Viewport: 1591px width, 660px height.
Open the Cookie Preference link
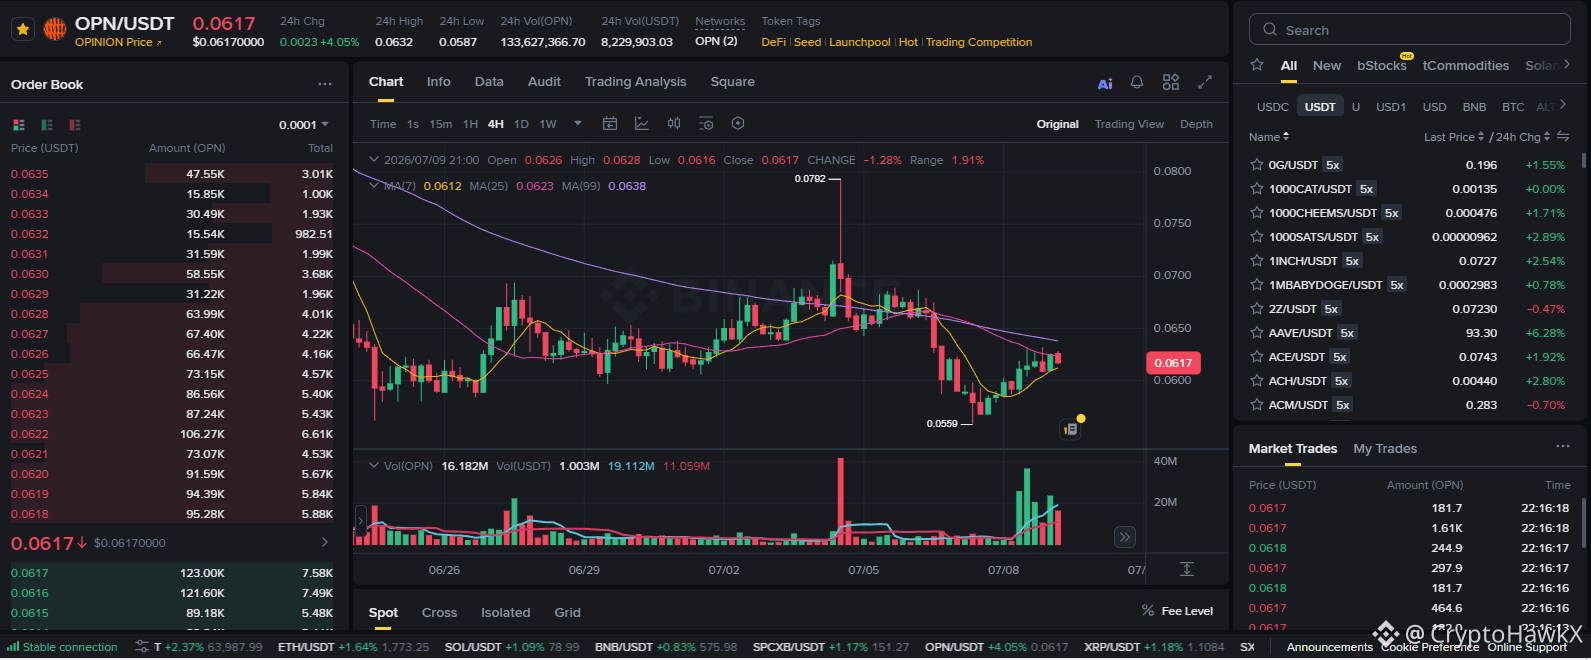[x=1430, y=647]
